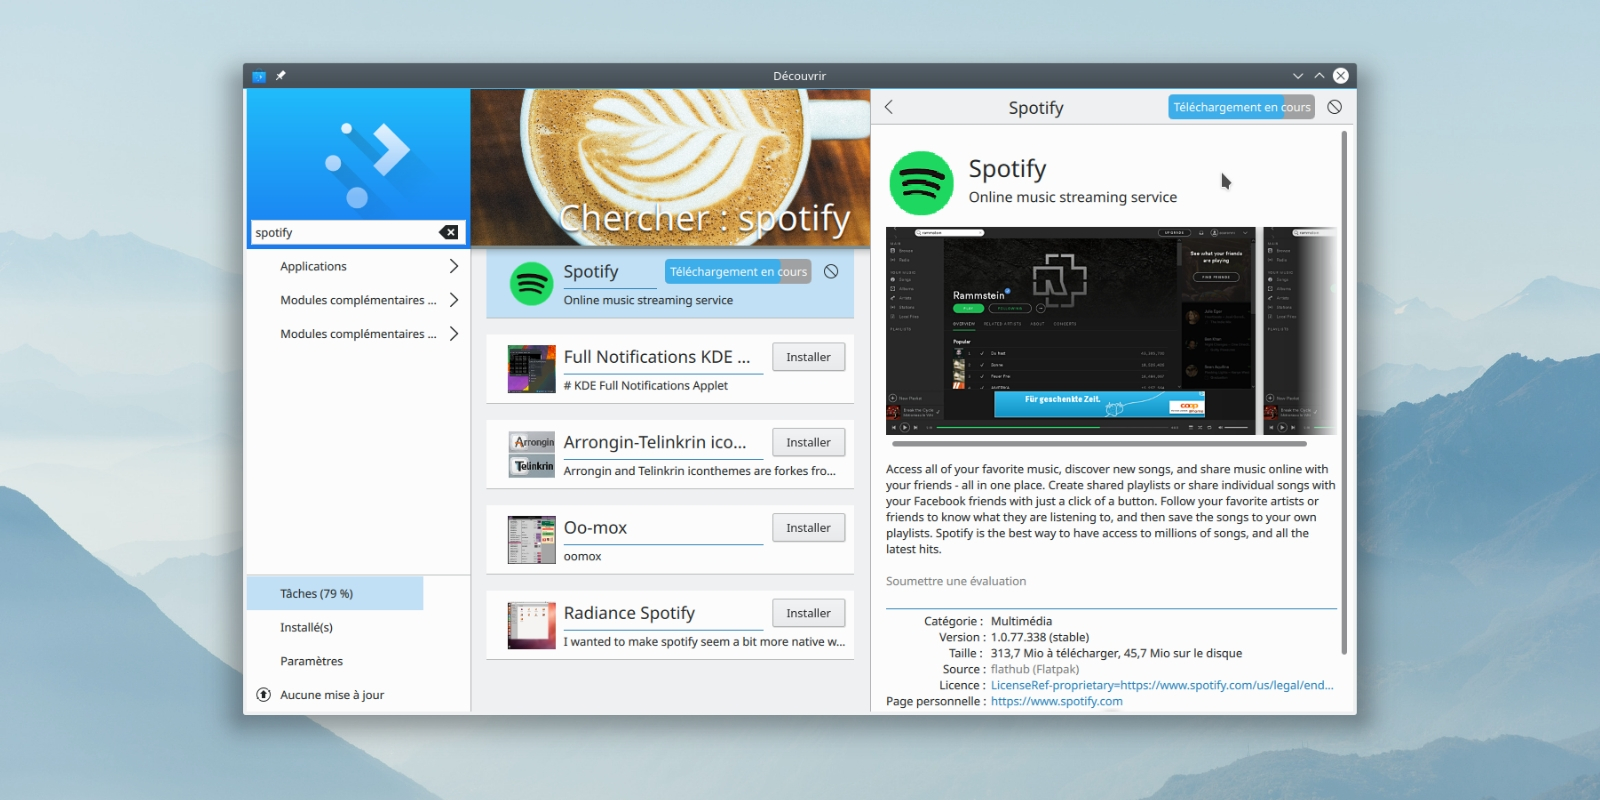Expand the Applications category
The image size is (1600, 800).
[453, 266]
